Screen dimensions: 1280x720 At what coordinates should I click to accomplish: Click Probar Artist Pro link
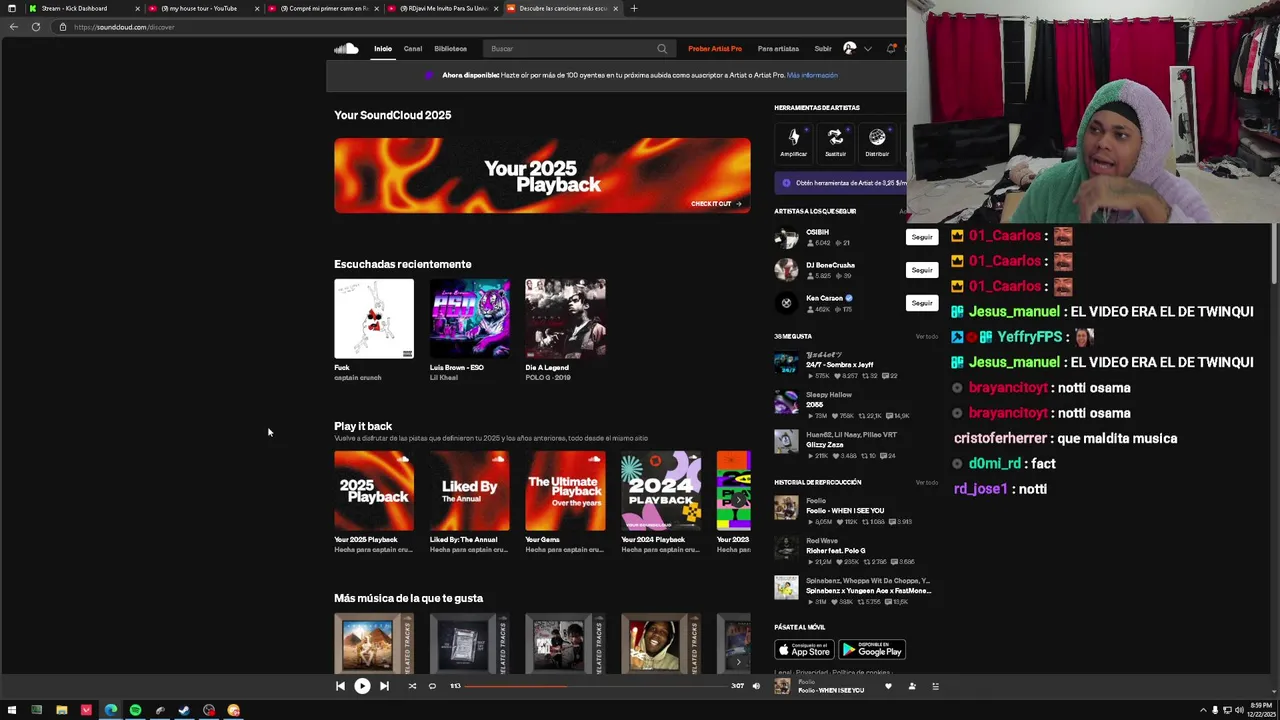[715, 48]
